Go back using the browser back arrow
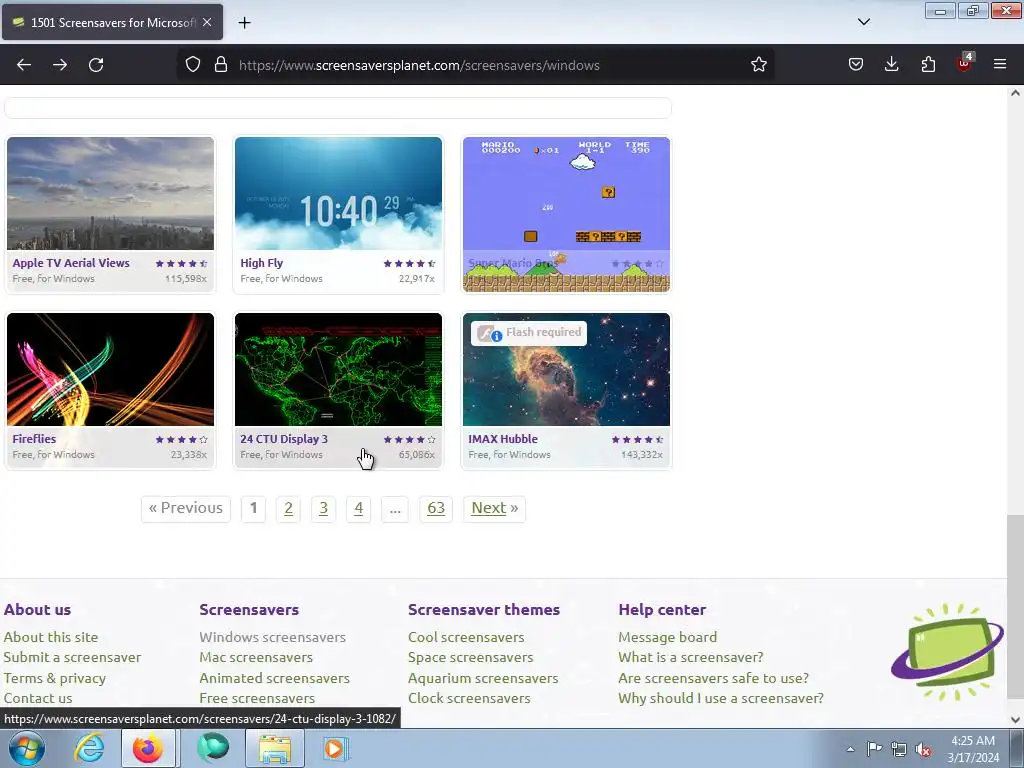 (24, 65)
